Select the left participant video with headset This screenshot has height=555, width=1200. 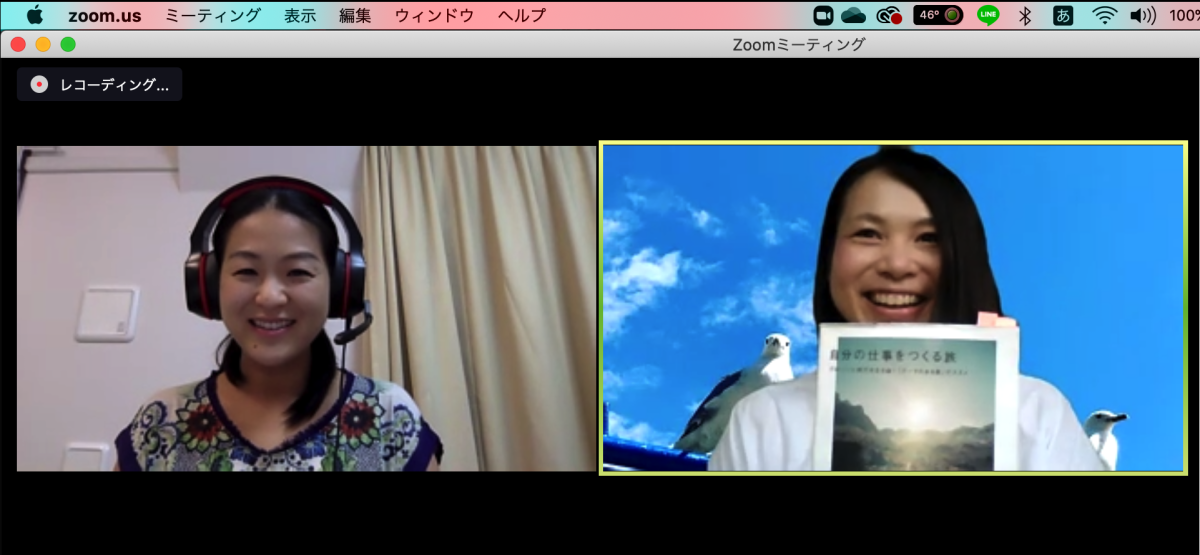(x=306, y=308)
